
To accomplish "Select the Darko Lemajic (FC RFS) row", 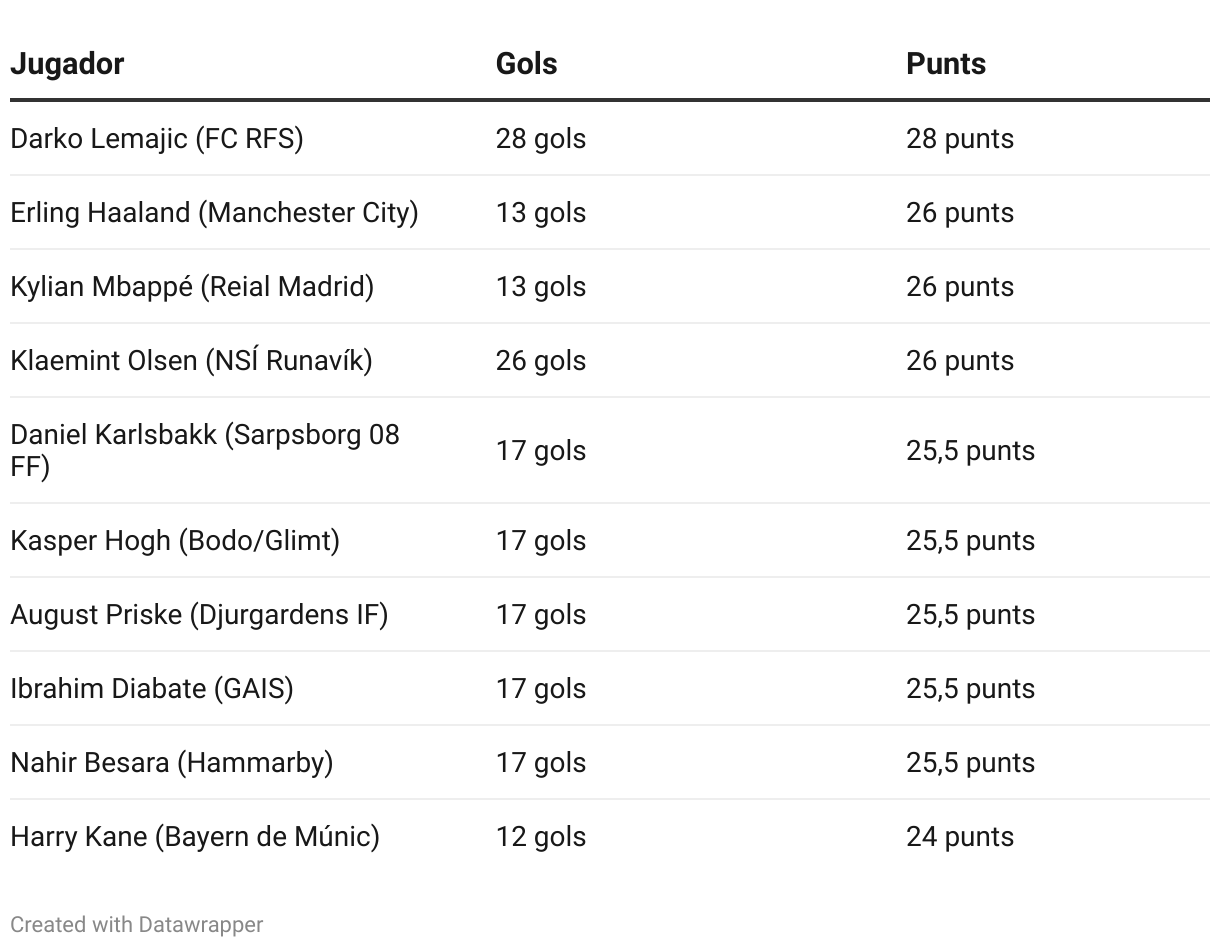I will point(157,139).
